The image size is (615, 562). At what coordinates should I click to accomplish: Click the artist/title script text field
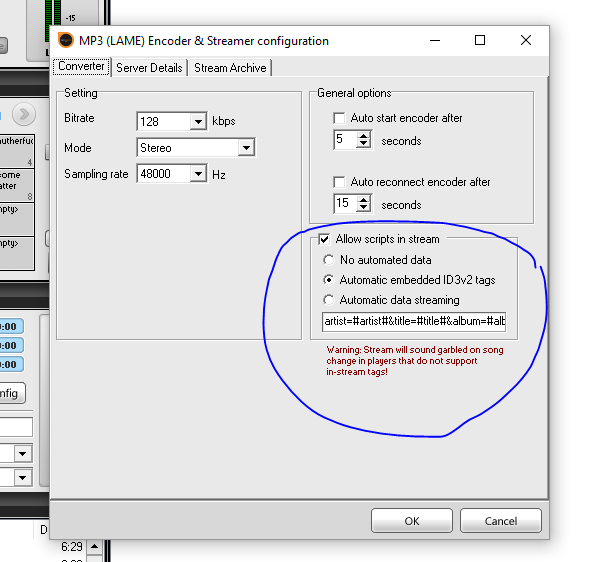414,322
